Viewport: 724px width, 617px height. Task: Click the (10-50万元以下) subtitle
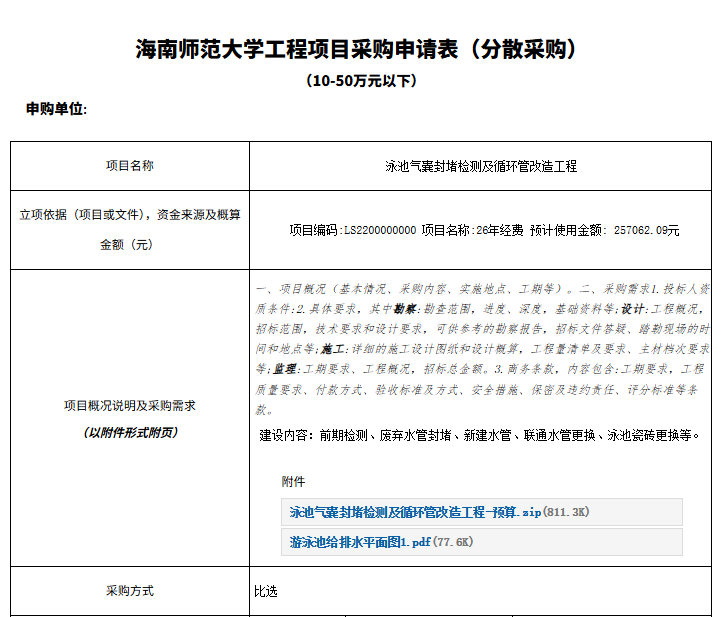point(361,81)
